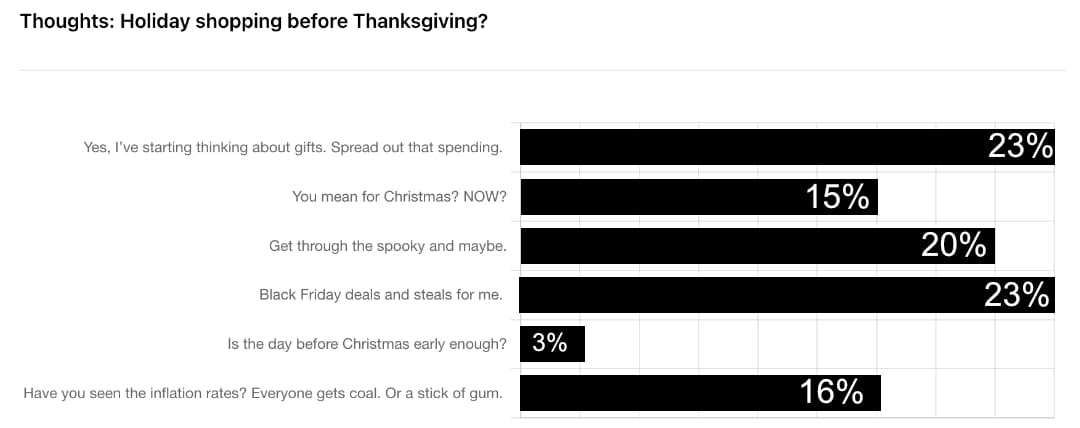Pick the 'Black Friday deals and steals' option
The width and height of the screenshot is (1080, 428).
click(x=380, y=295)
